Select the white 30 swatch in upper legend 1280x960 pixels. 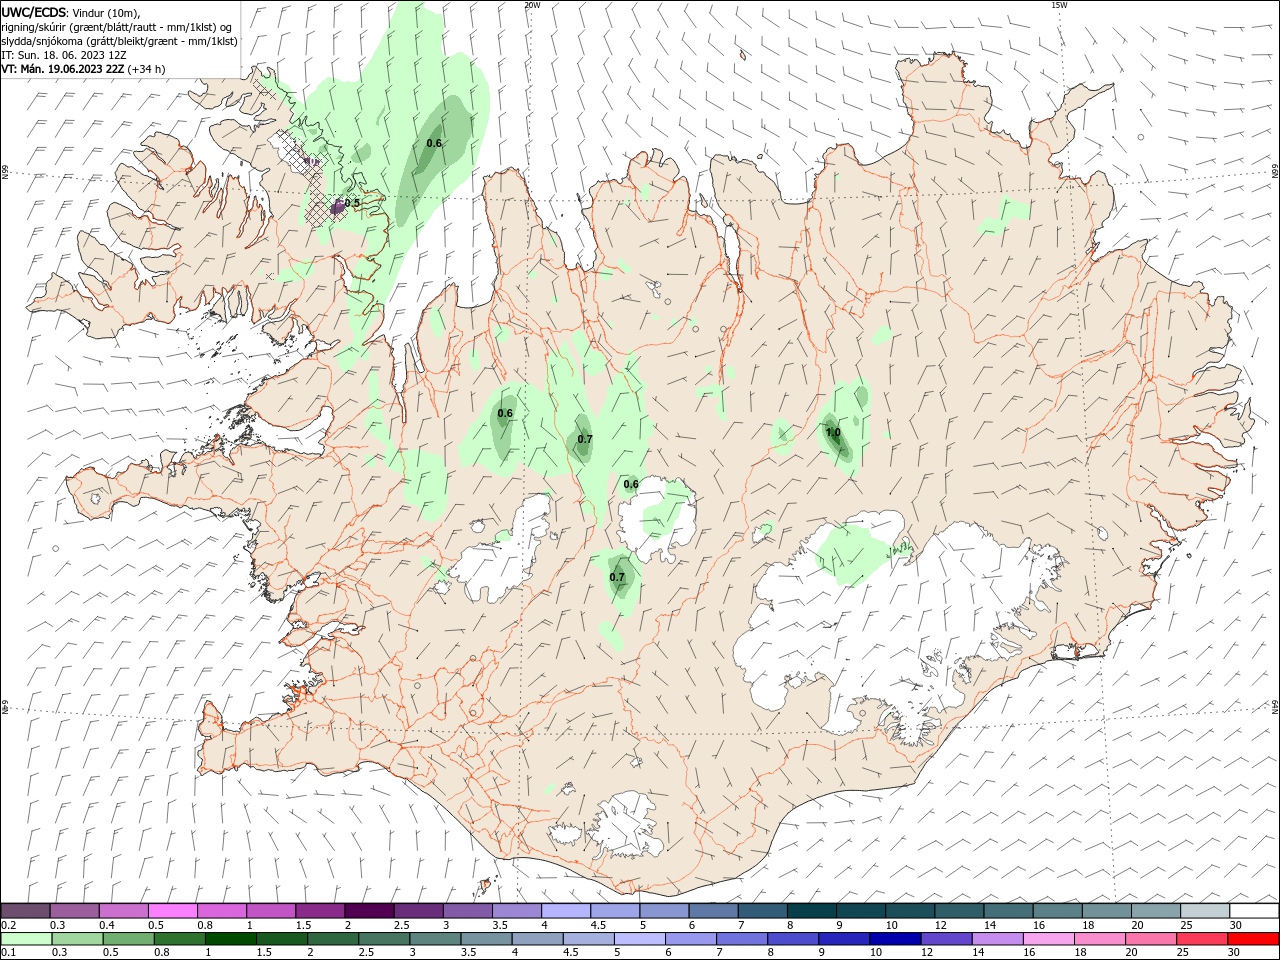[1253, 911]
